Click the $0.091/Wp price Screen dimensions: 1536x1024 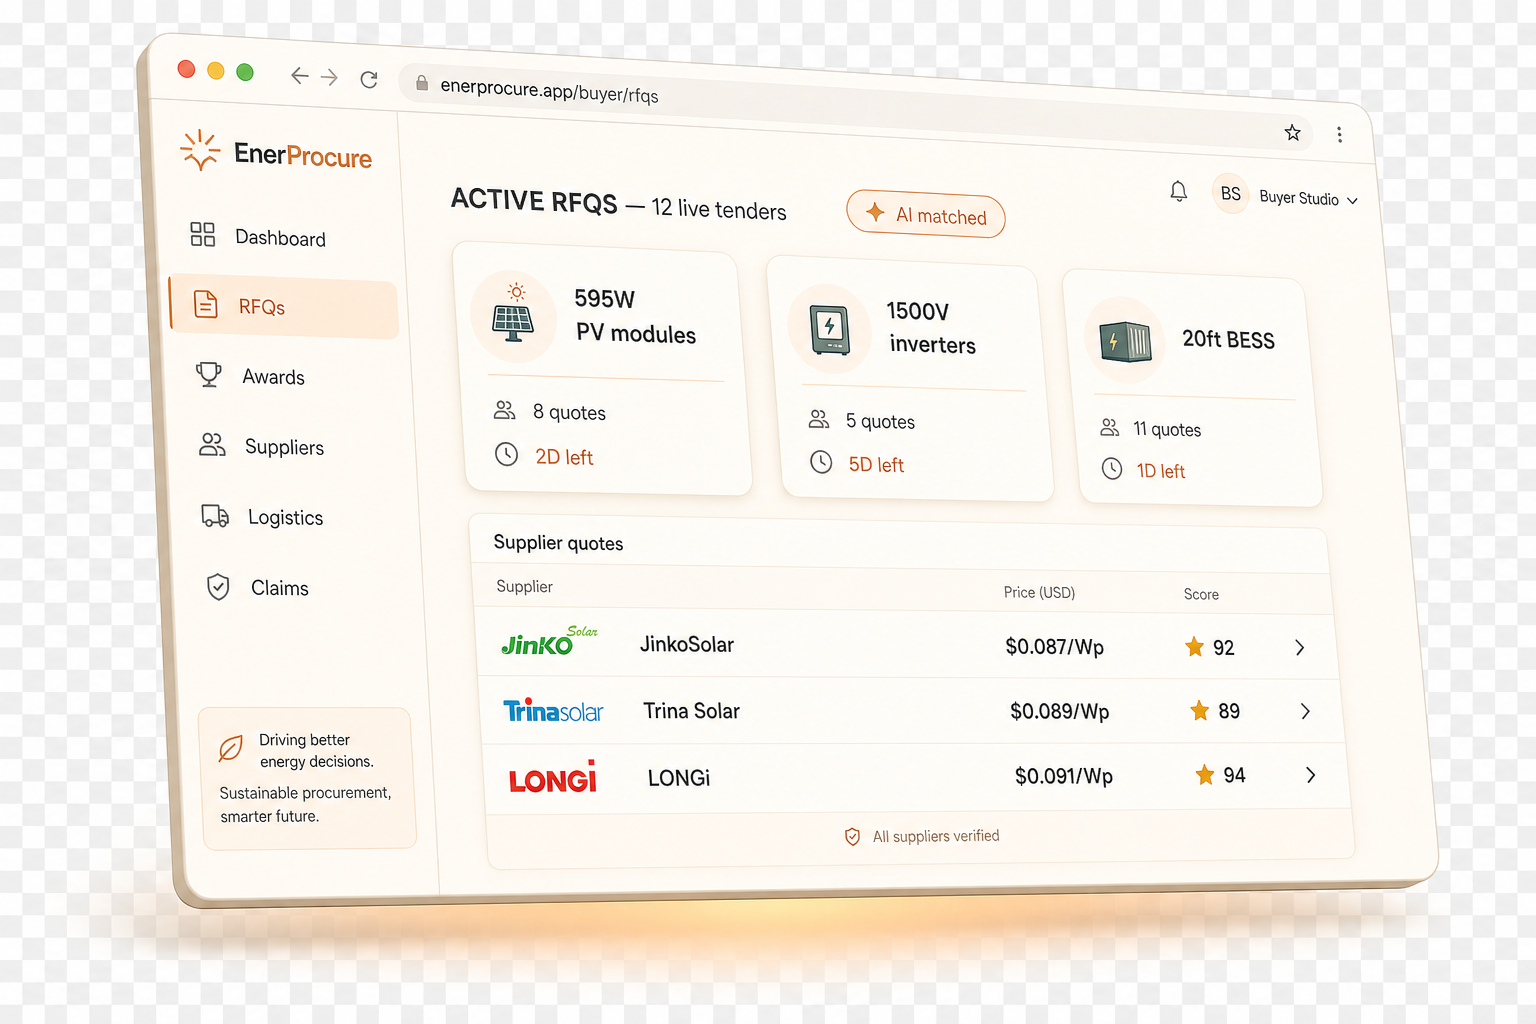point(1064,776)
